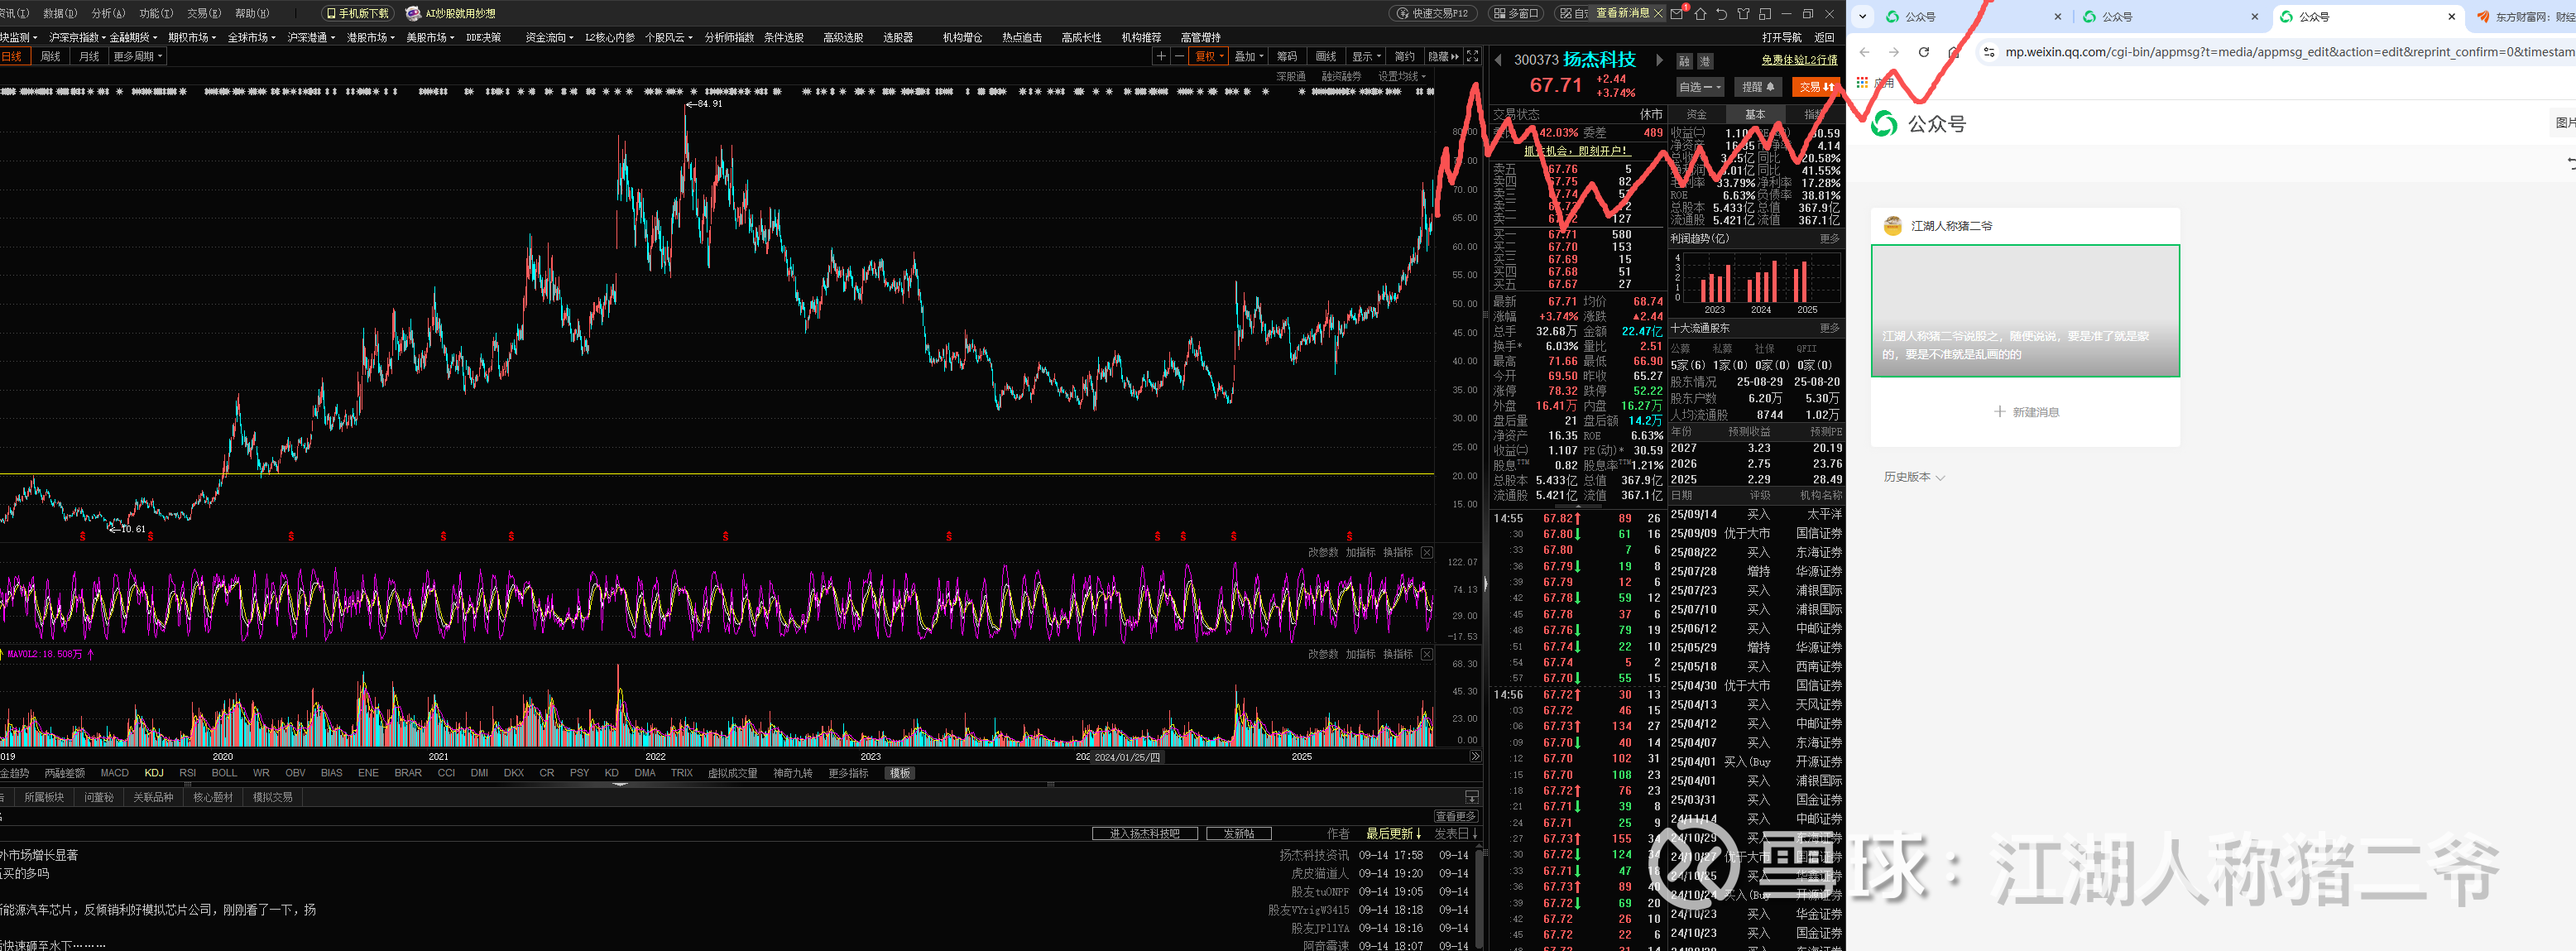Viewport: 2576px width, 951px height.
Task: Zoom in chart with plus icon
Action: coord(1161,56)
